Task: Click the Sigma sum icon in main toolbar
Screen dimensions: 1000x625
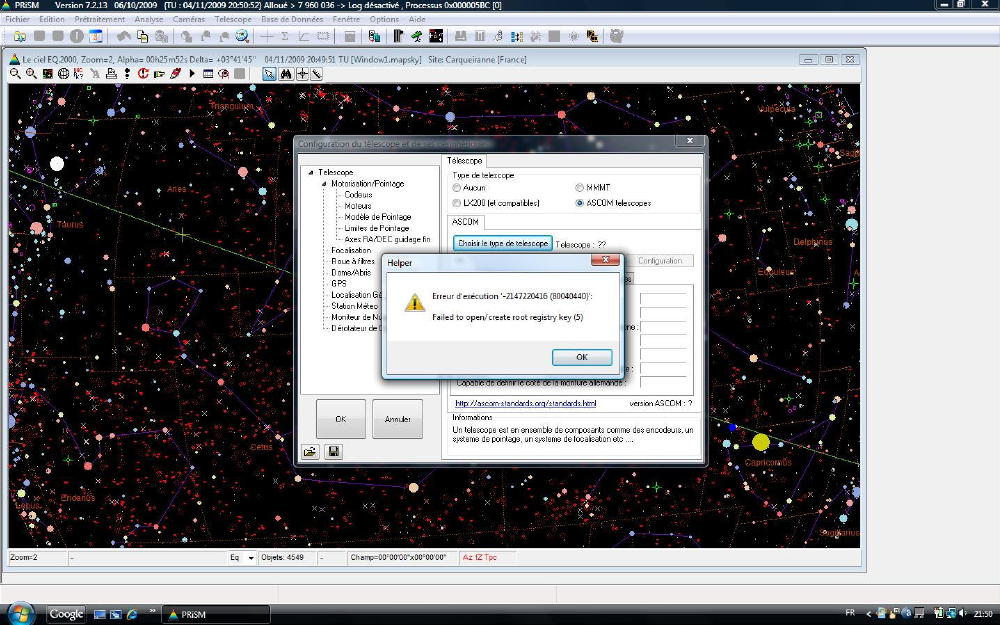Action: click(285, 37)
